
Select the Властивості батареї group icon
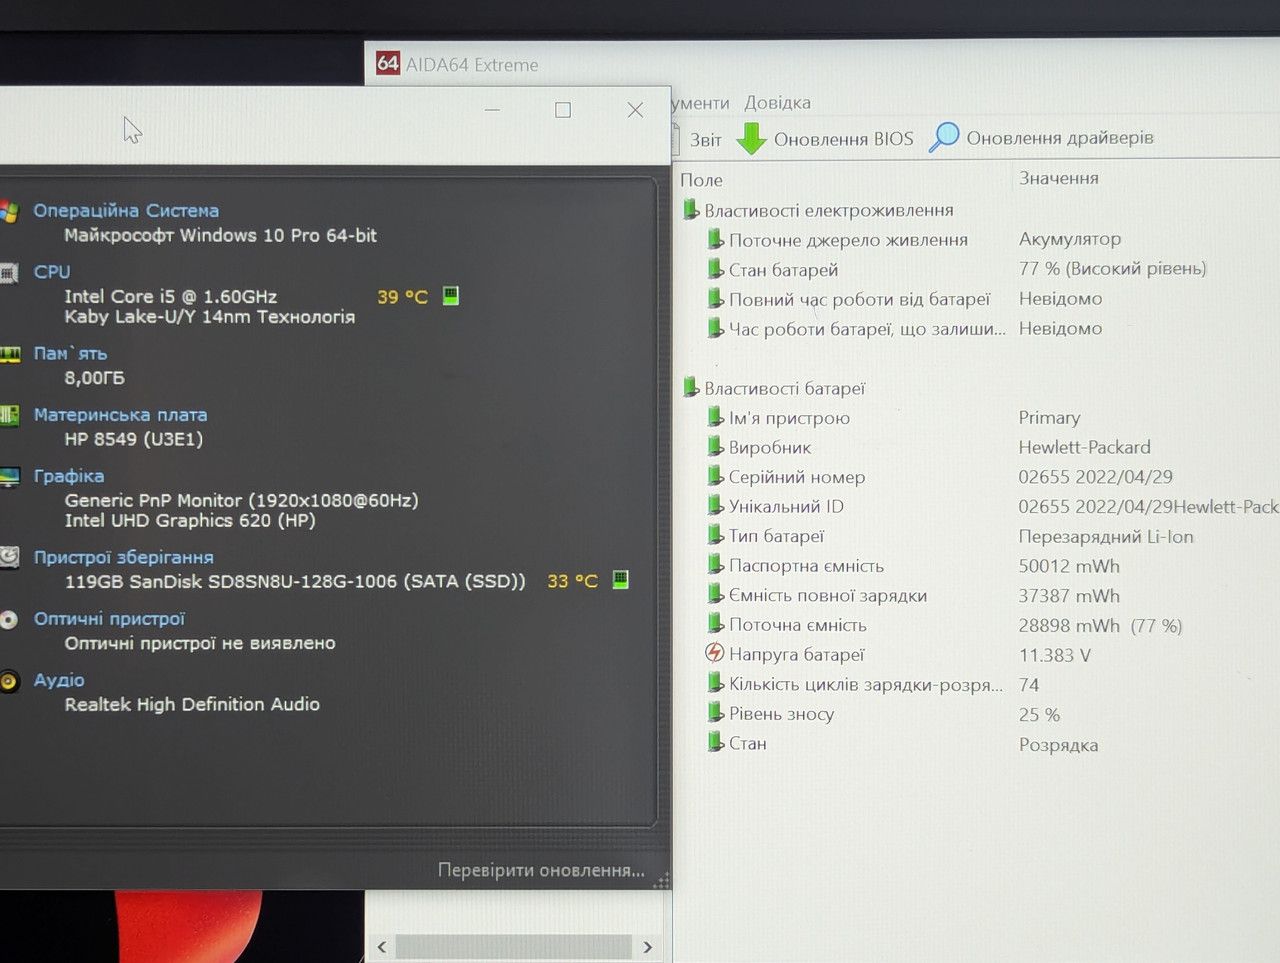(691, 387)
